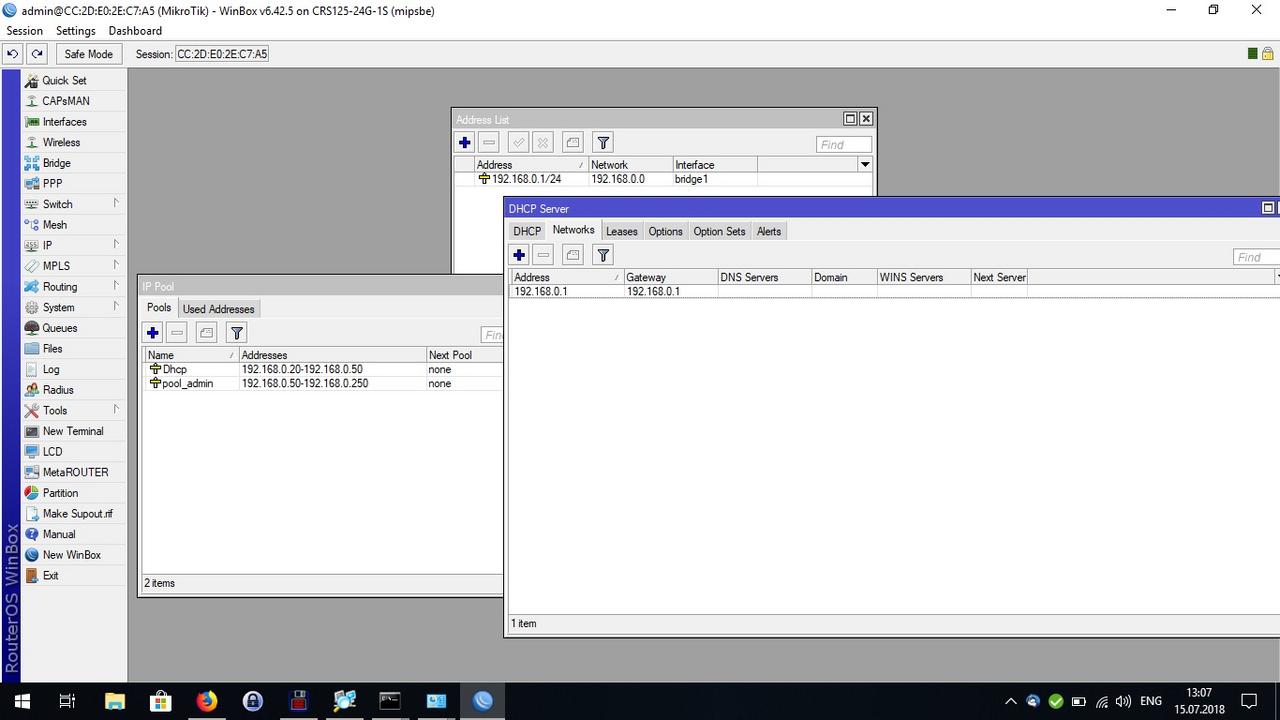Click Make Supout.rif in sidebar

(77, 514)
